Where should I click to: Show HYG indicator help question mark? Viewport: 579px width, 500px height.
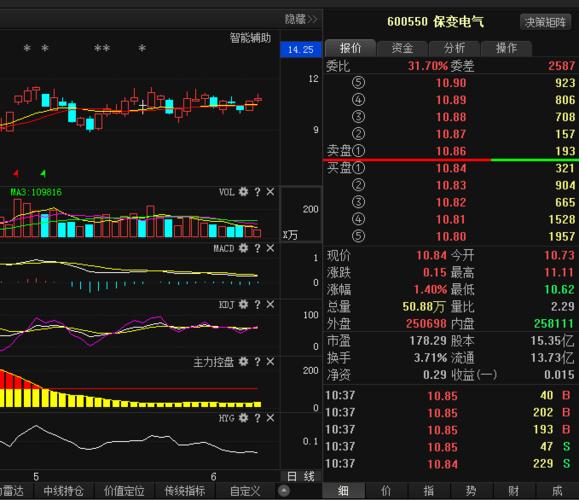coord(257,418)
